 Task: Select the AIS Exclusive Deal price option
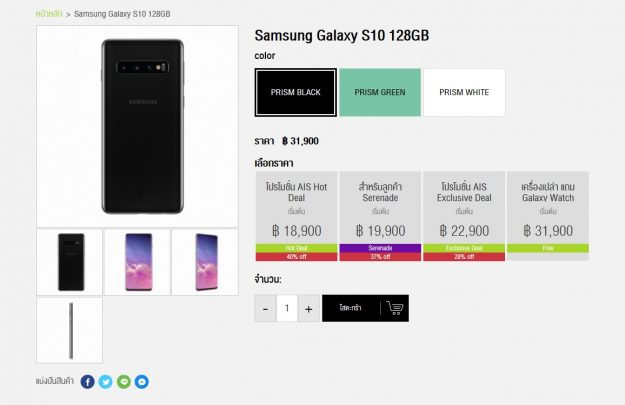pos(464,216)
